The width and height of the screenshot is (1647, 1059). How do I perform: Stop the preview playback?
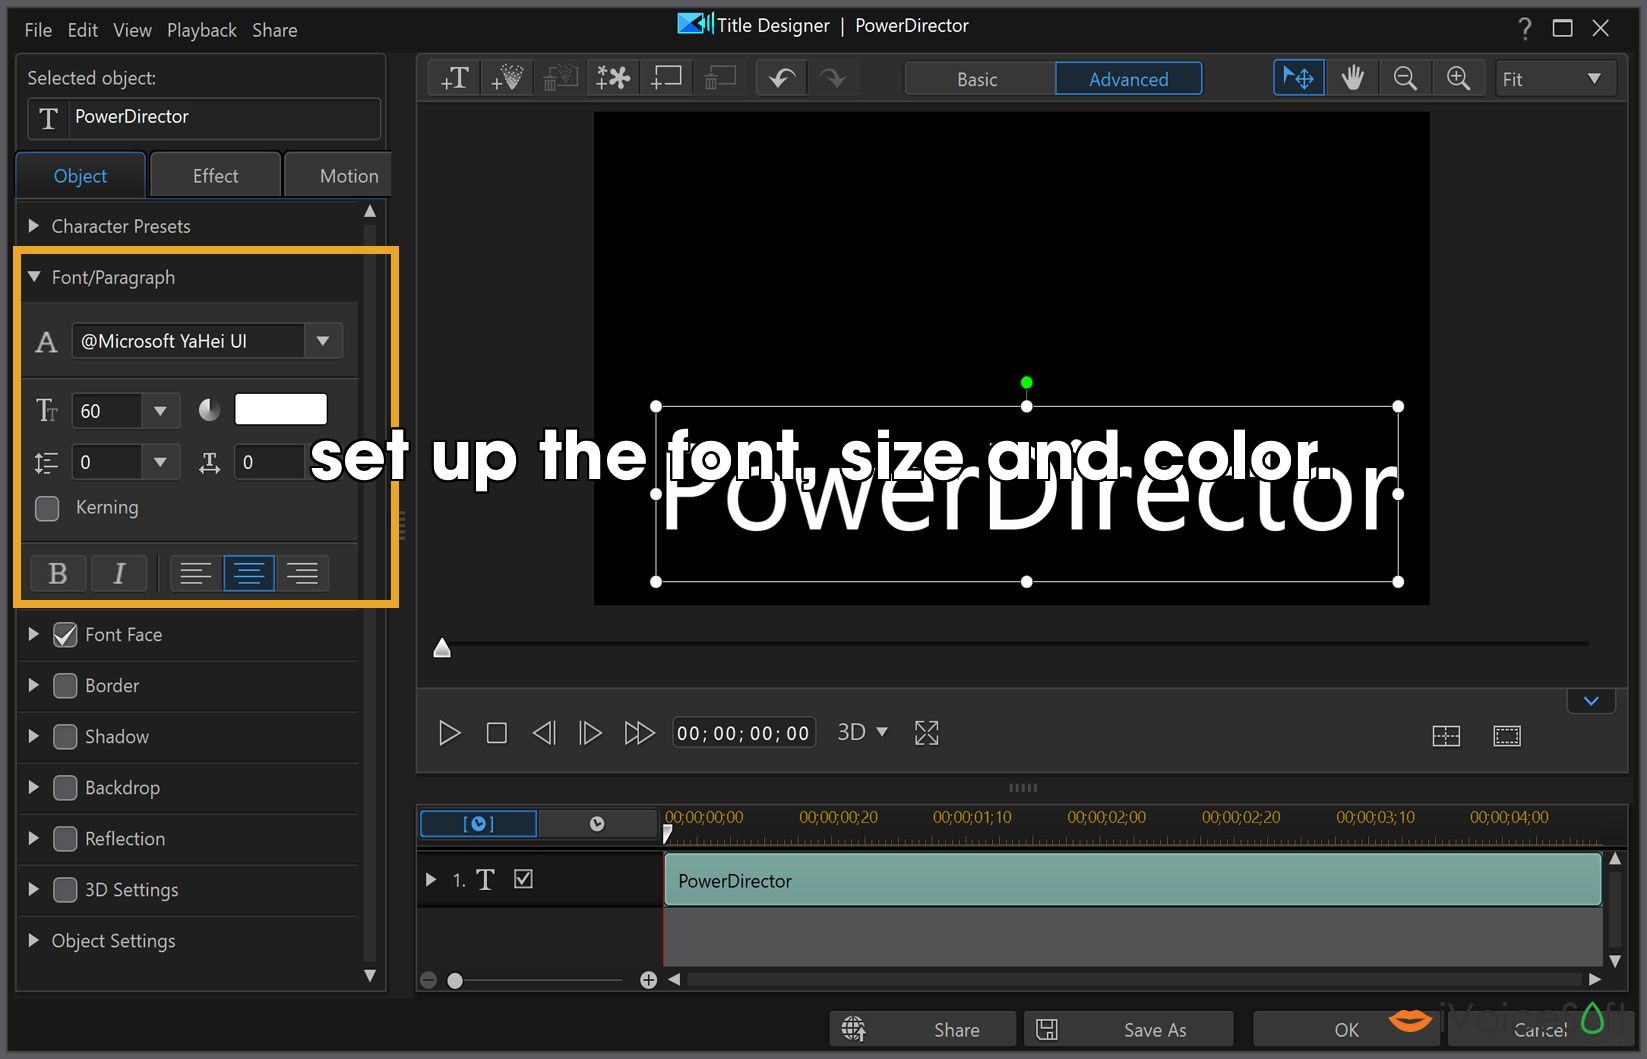[x=496, y=733]
